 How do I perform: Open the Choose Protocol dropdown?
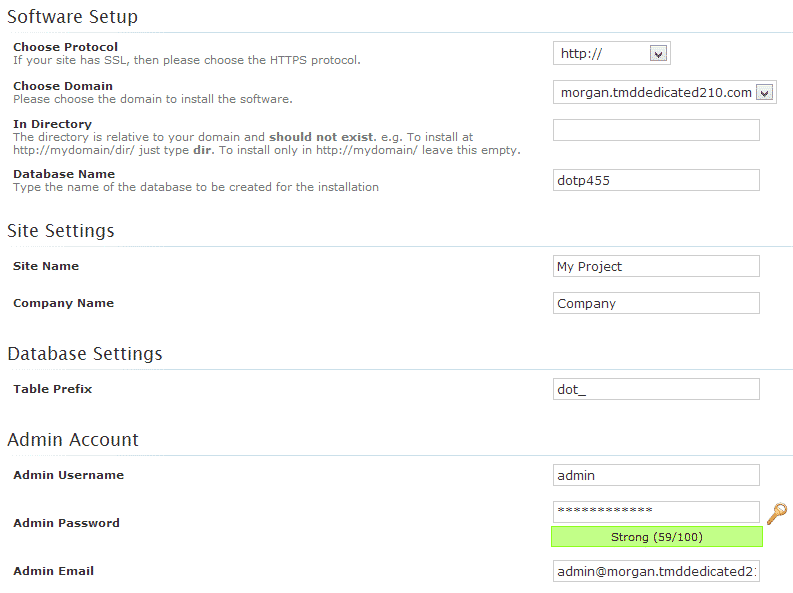[x=611, y=54]
